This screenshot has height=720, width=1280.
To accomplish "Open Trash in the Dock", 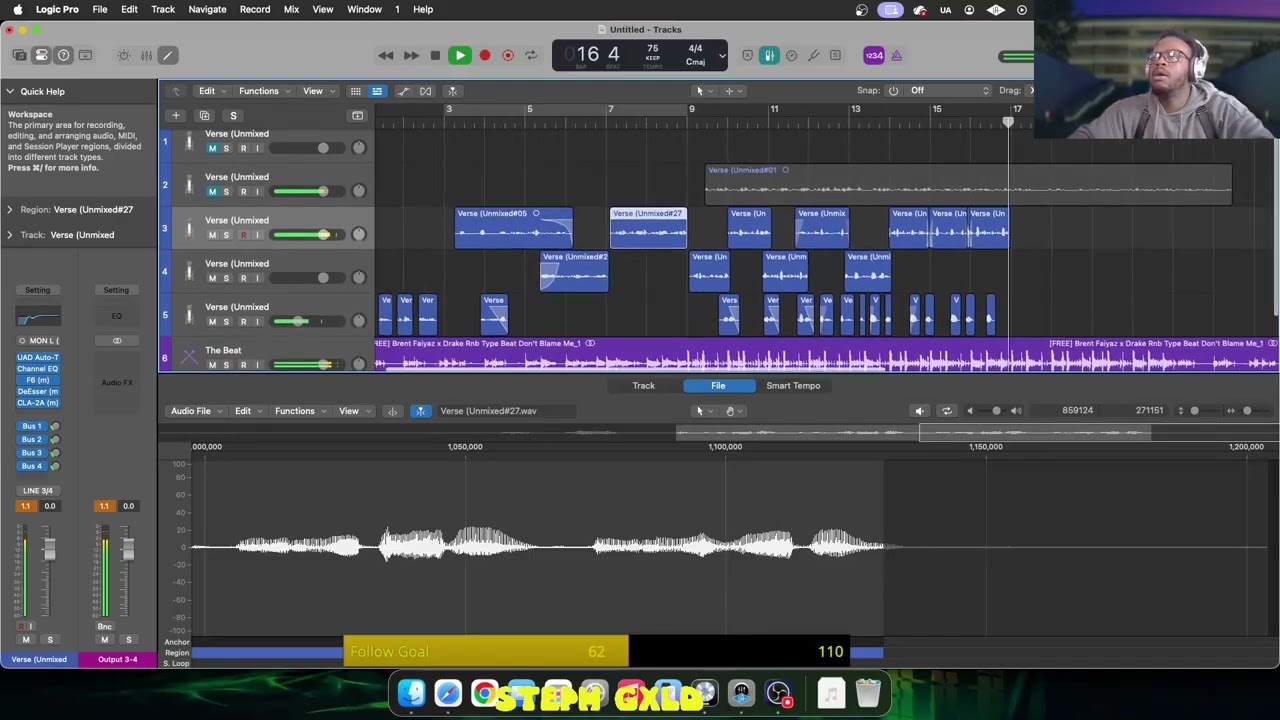I will [868, 693].
